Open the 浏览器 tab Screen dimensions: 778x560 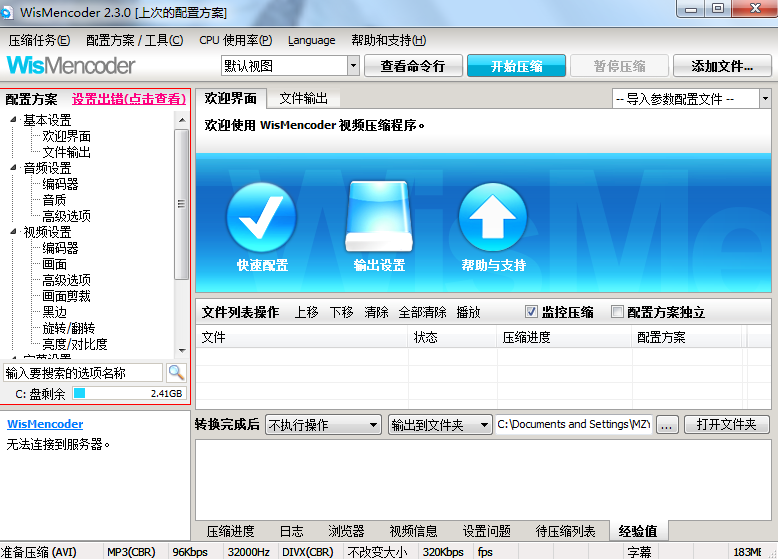pyautogui.click(x=346, y=531)
